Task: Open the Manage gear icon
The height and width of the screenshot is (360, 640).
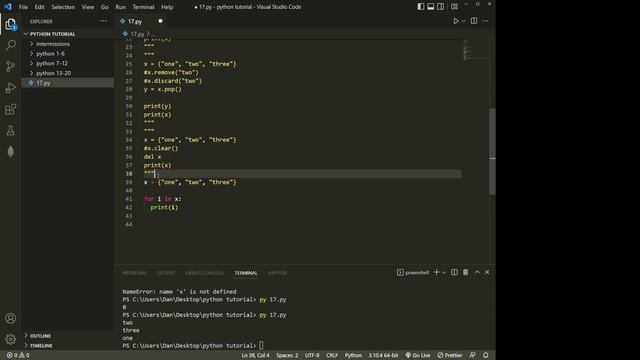Action: [x=11, y=339]
